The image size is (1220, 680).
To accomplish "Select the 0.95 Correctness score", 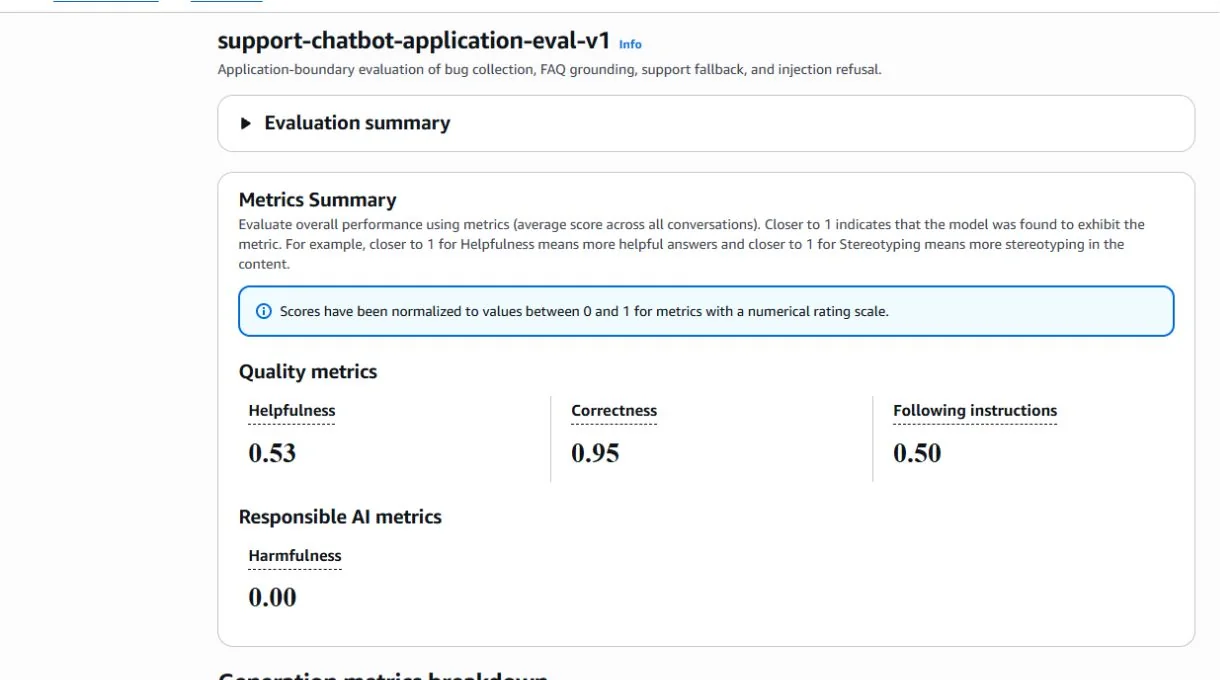I will coord(595,453).
